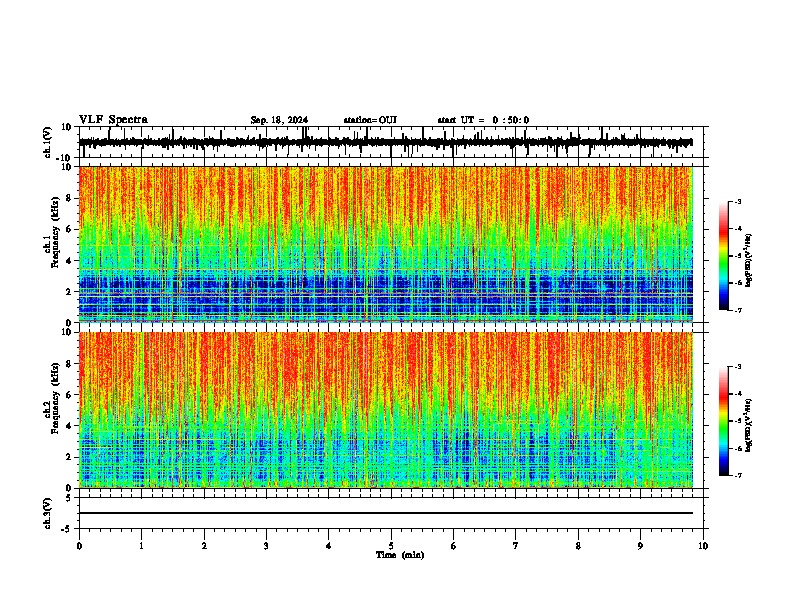Click the time axis tick label '1'
The width and height of the screenshot is (792, 612).
click(x=141, y=546)
